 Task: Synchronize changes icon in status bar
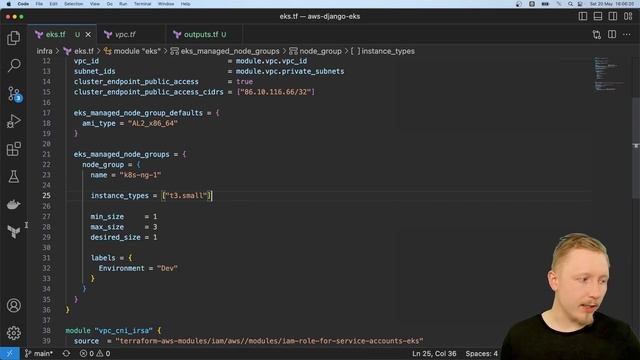click(x=66, y=353)
